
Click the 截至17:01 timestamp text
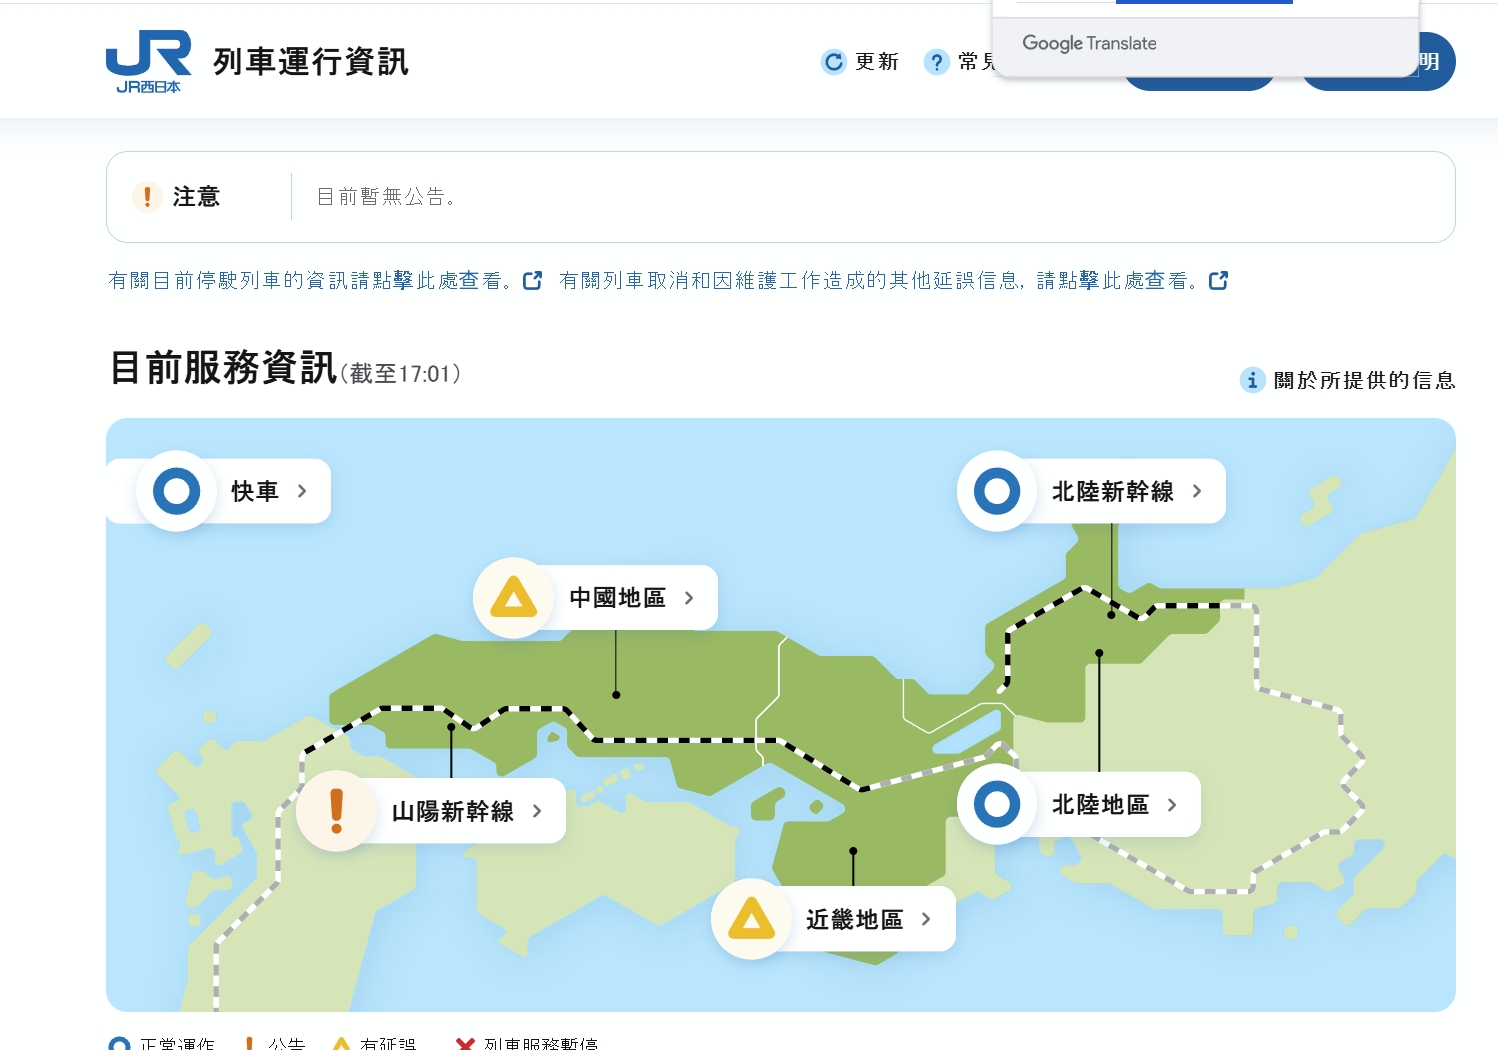click(x=401, y=374)
